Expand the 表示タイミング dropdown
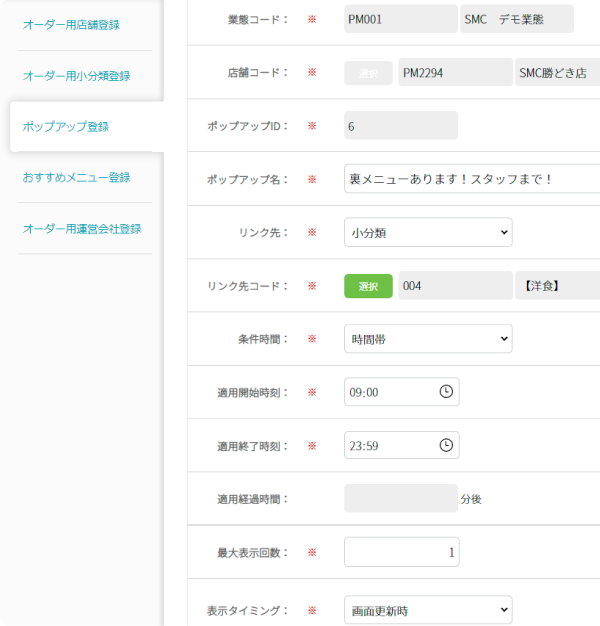The height and width of the screenshot is (626, 600). tap(427, 610)
